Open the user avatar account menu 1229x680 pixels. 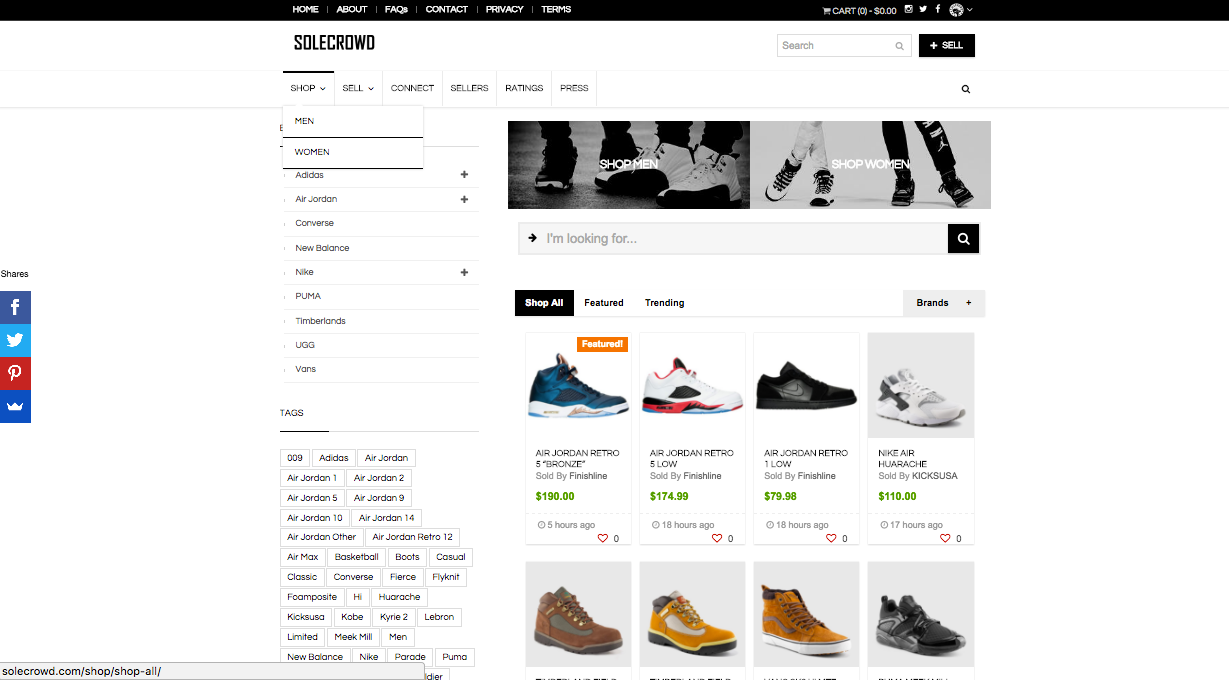960,10
